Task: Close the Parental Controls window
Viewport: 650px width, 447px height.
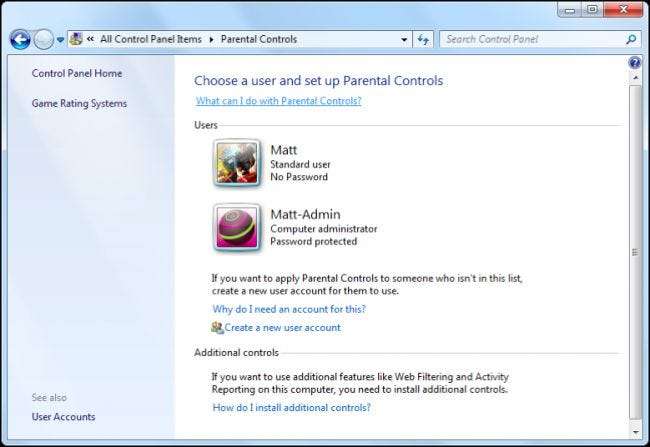Action: tap(623, 10)
